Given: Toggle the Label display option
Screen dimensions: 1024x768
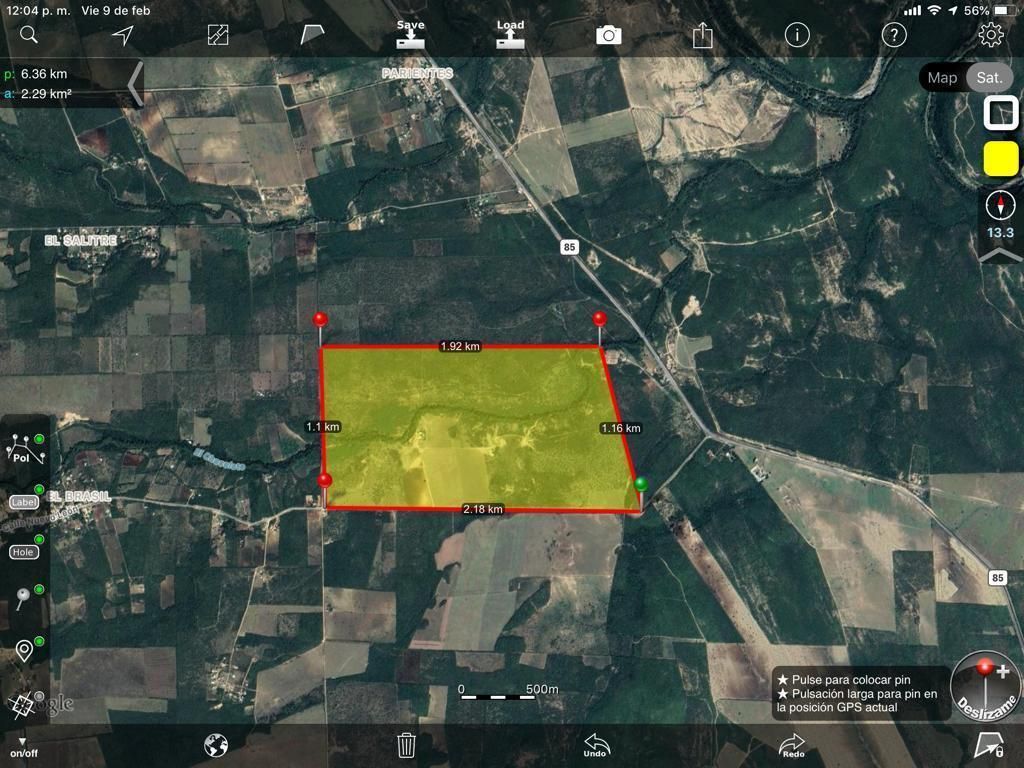Looking at the screenshot, I should 24,501.
